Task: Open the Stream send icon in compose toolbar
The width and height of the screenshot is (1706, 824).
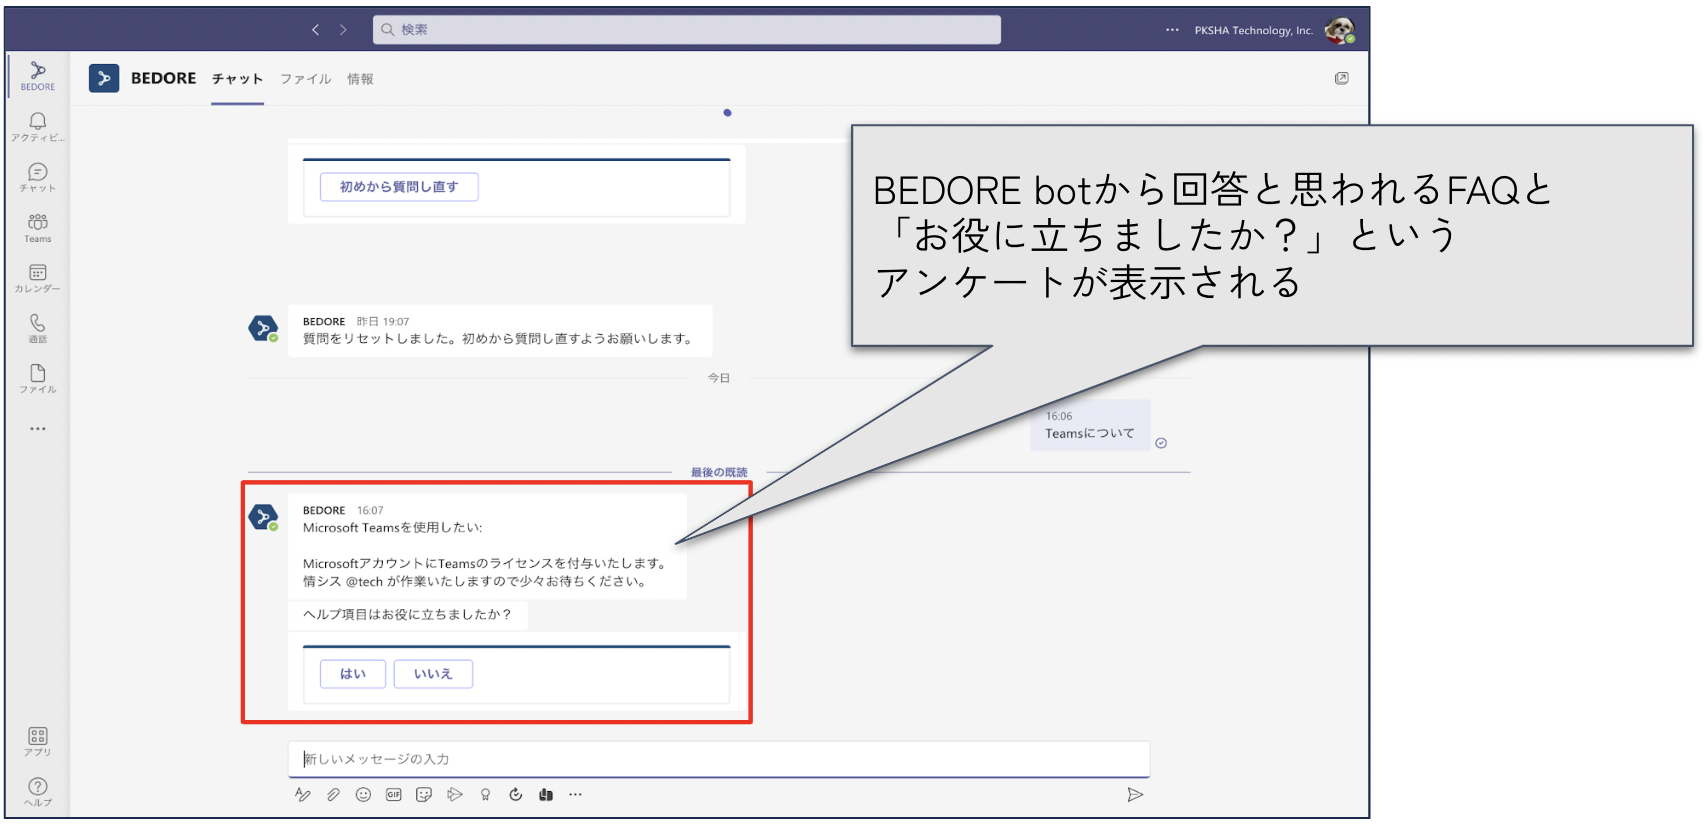Action: pos(455,795)
